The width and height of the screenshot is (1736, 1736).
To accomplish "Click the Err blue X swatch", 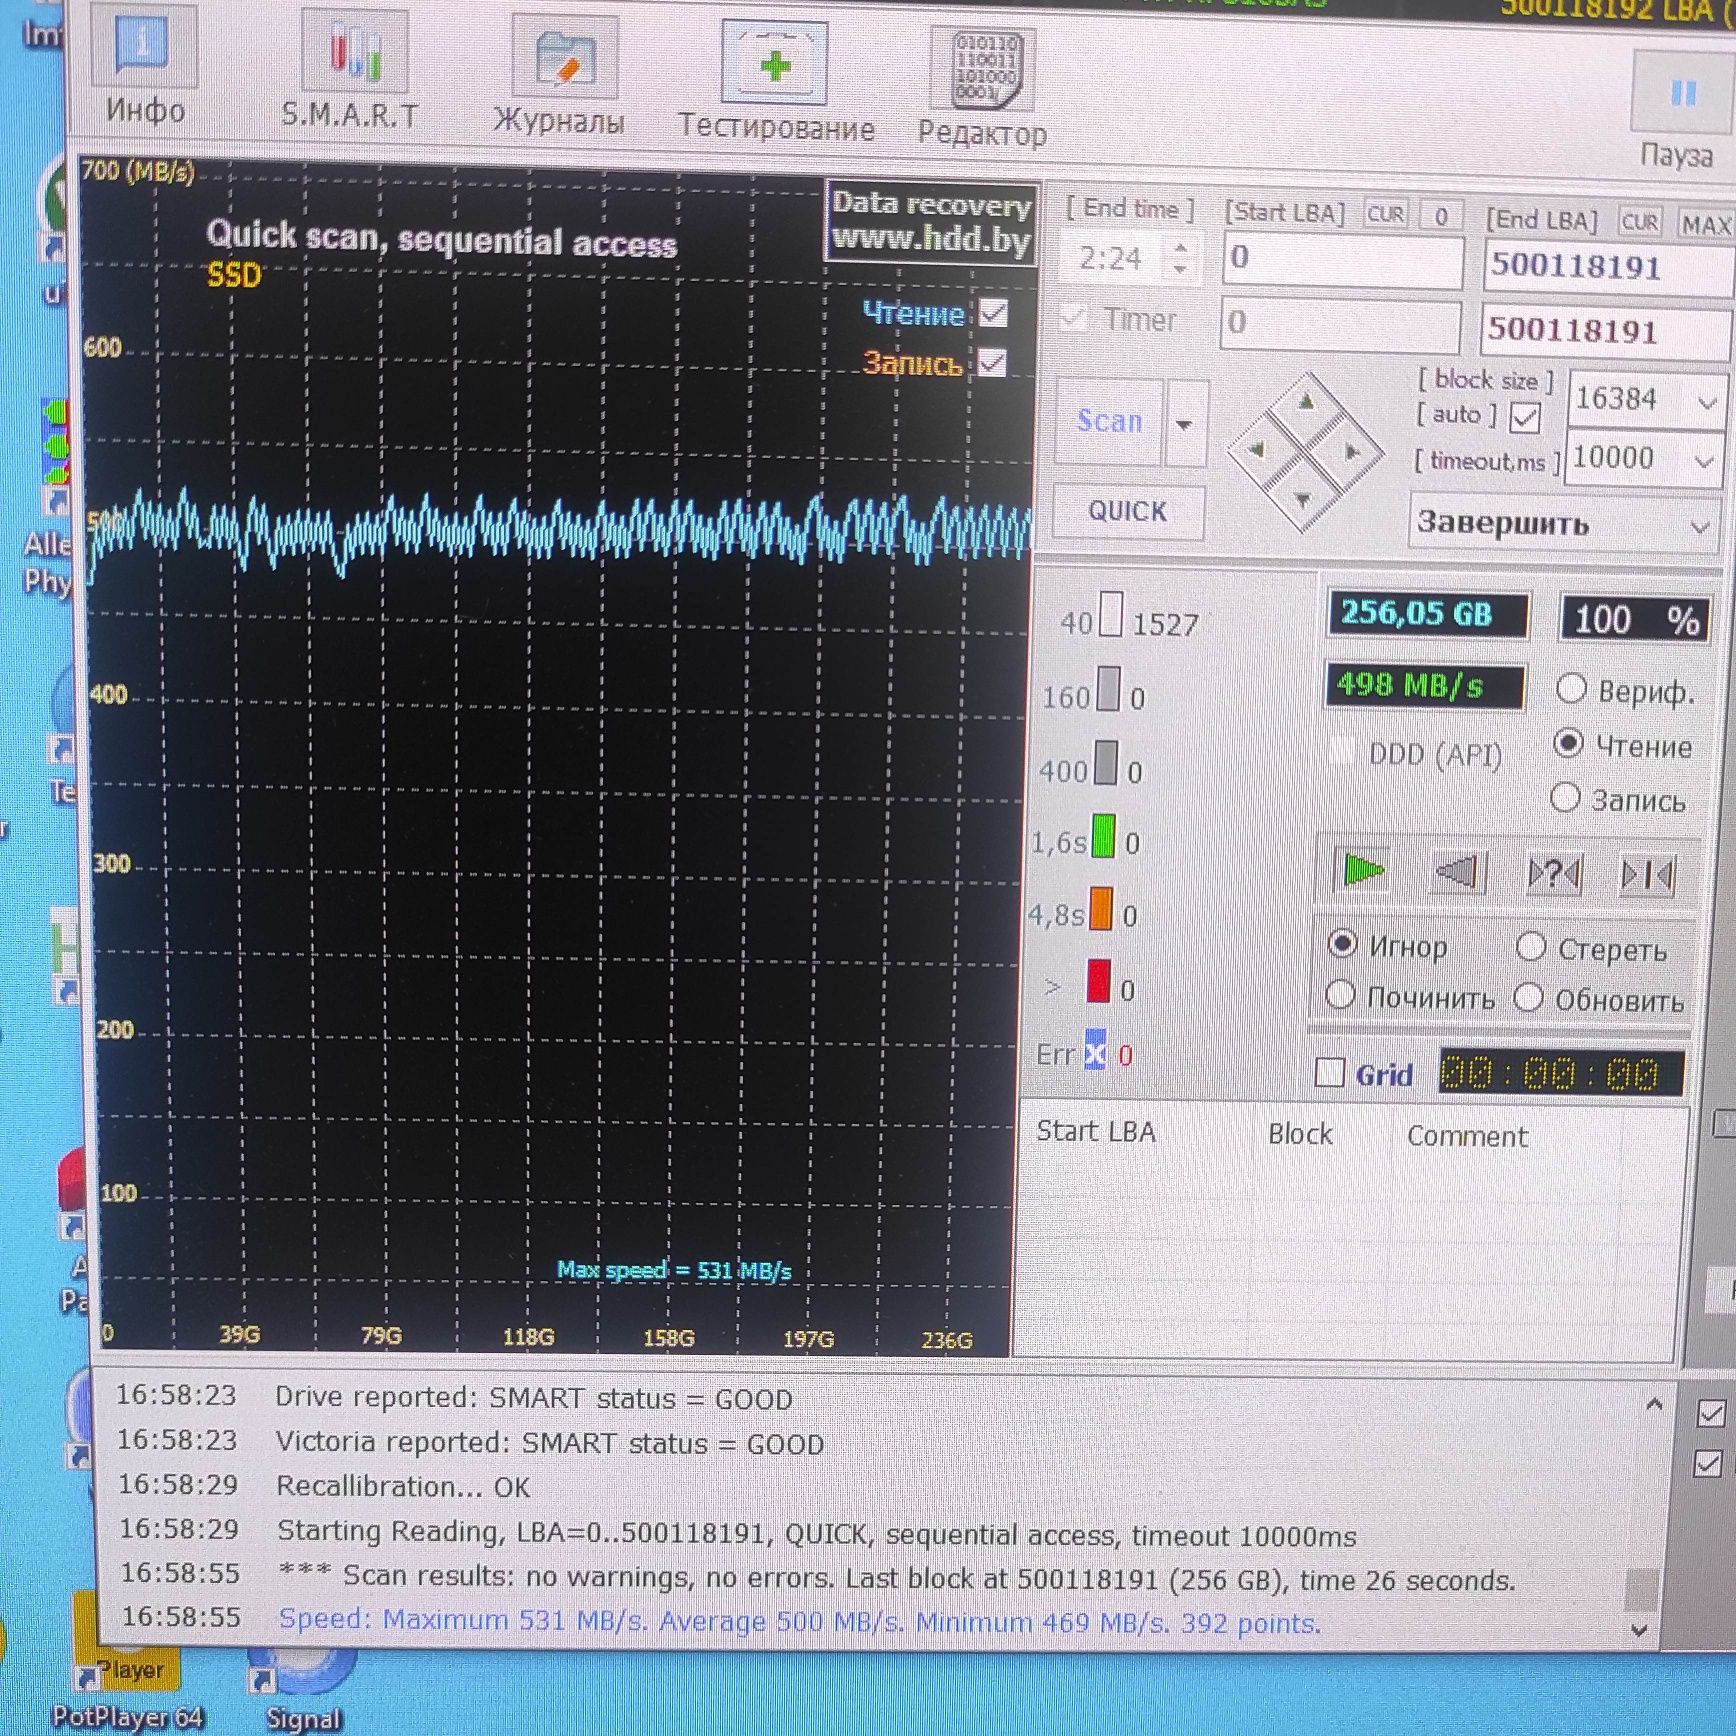I will pos(1096,1051).
